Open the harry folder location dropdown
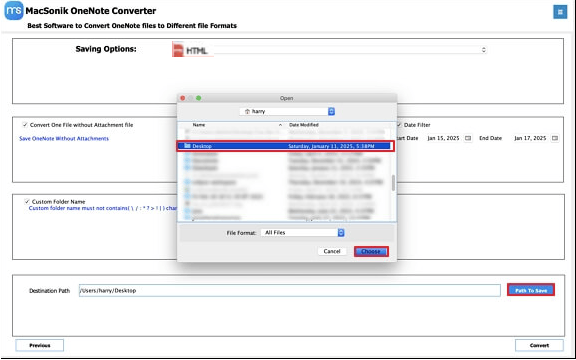 click(287, 111)
